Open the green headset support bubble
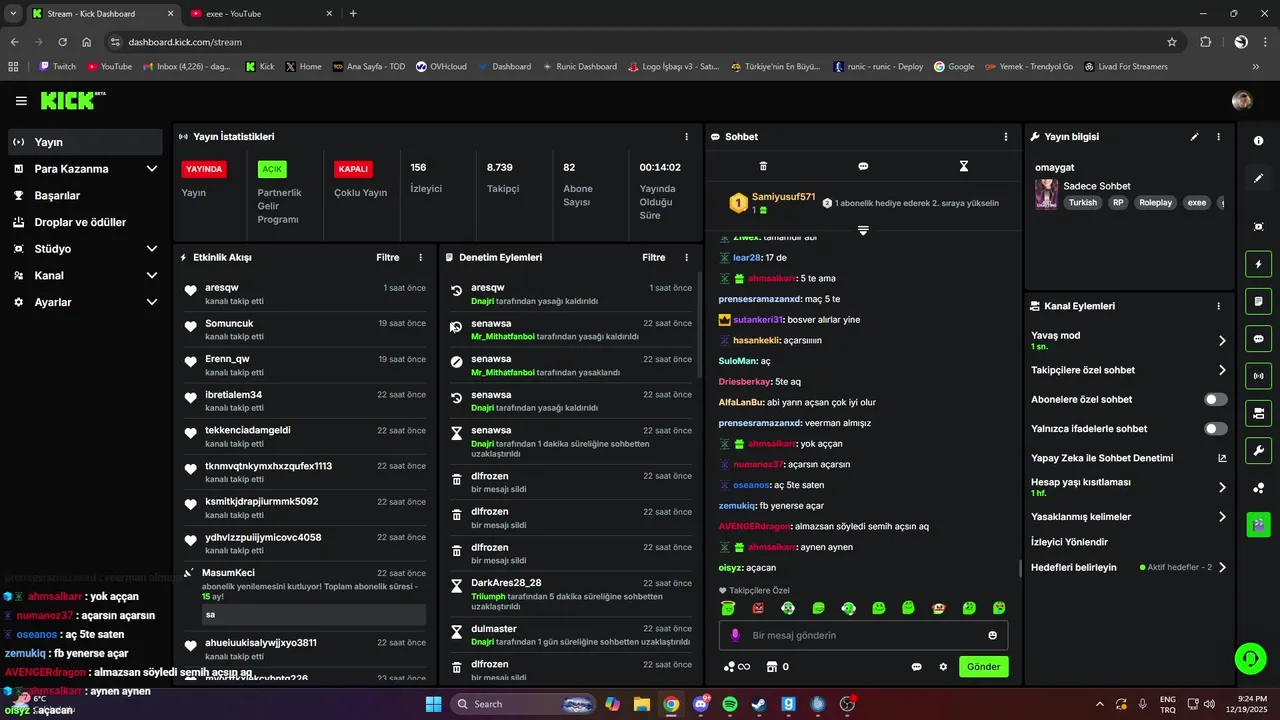This screenshot has width=1280, height=720. (x=1250, y=658)
